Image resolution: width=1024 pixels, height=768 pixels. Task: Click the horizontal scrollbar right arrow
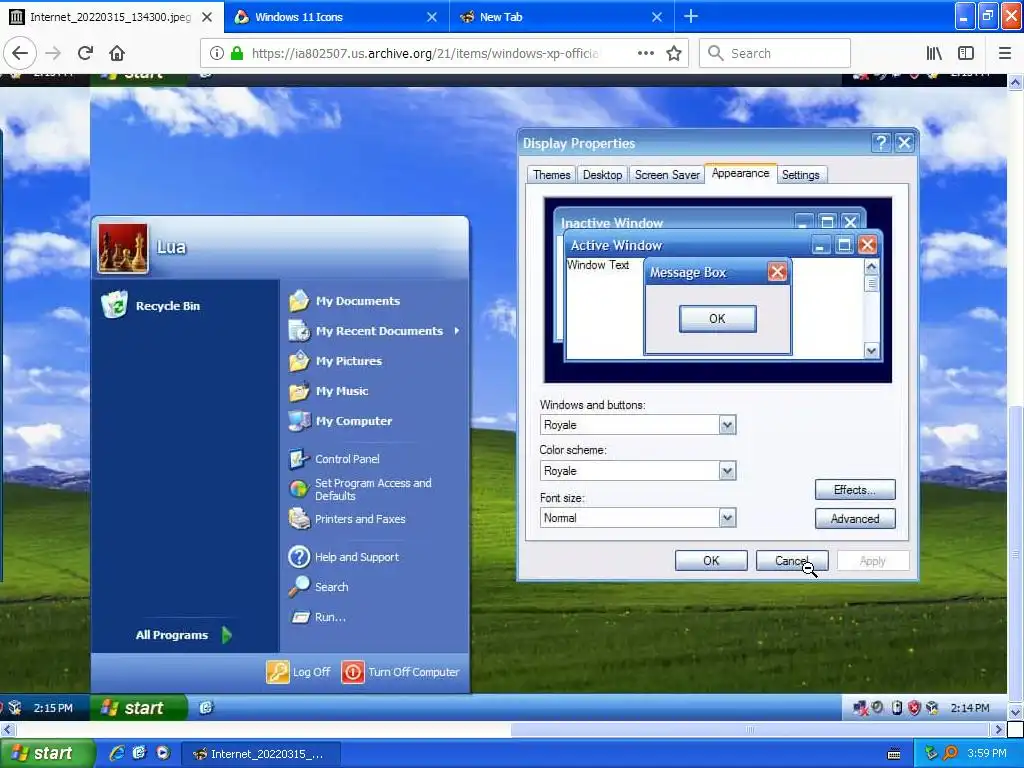(x=999, y=729)
